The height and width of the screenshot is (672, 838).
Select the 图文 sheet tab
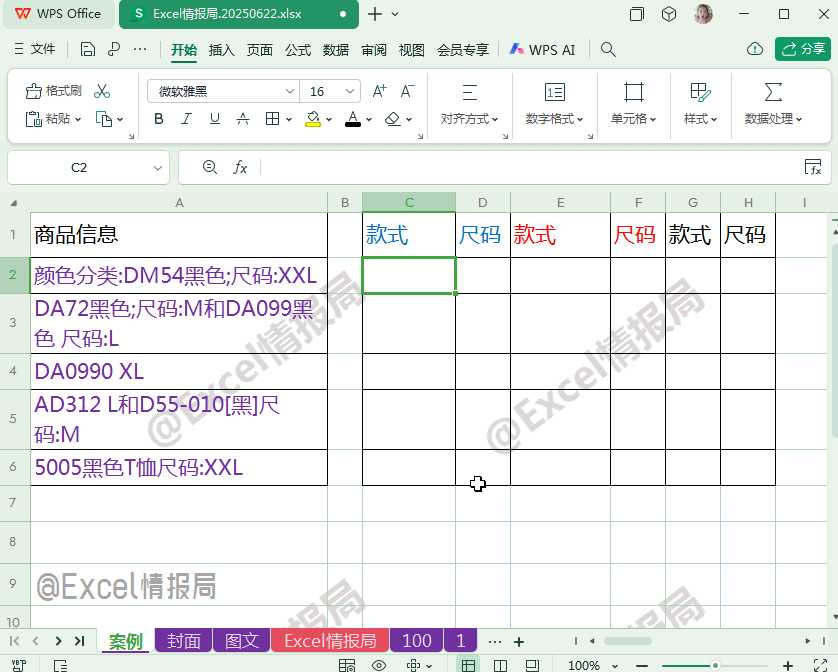[242, 640]
